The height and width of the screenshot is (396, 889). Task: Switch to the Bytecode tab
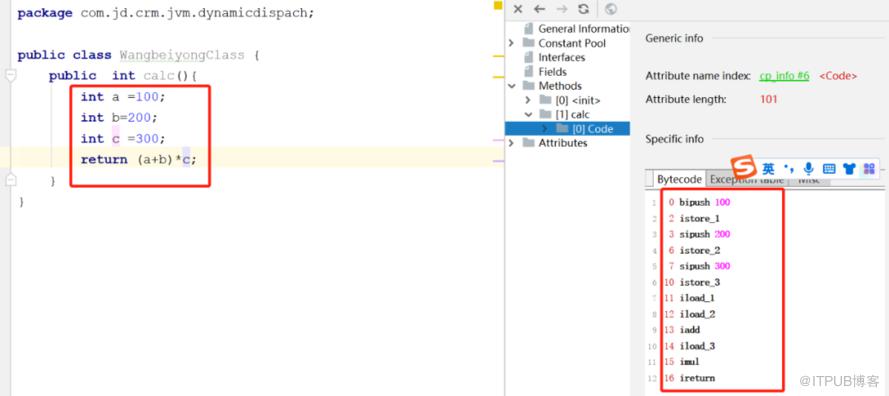point(679,179)
